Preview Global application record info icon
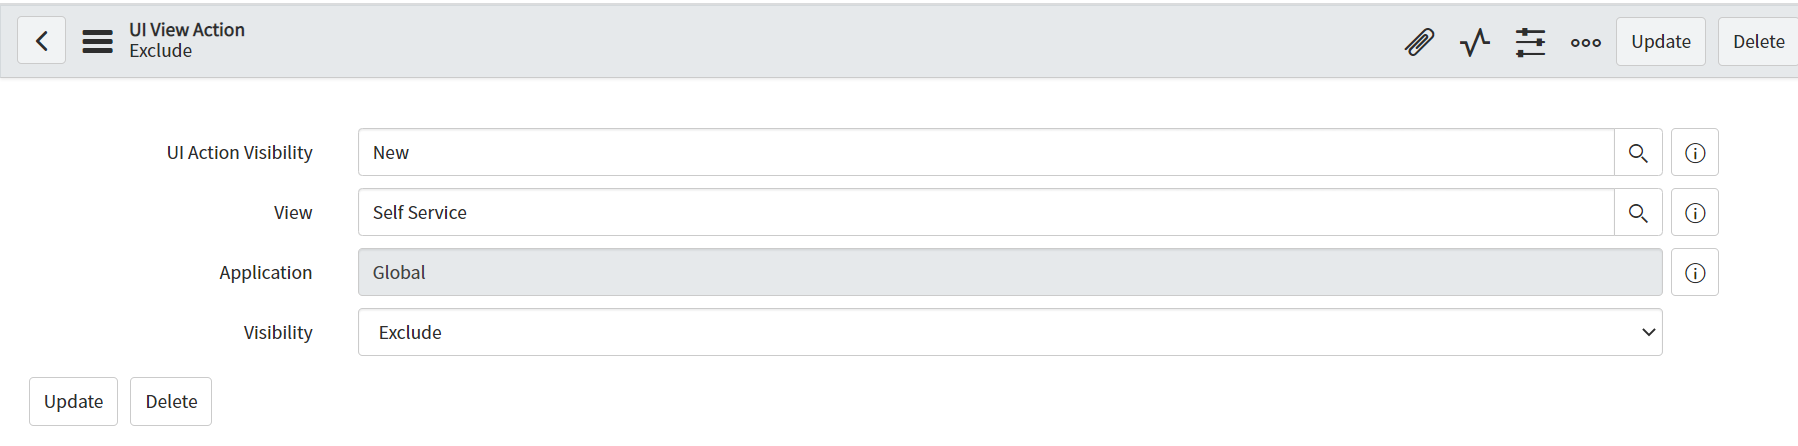The width and height of the screenshot is (1798, 446). click(1695, 273)
